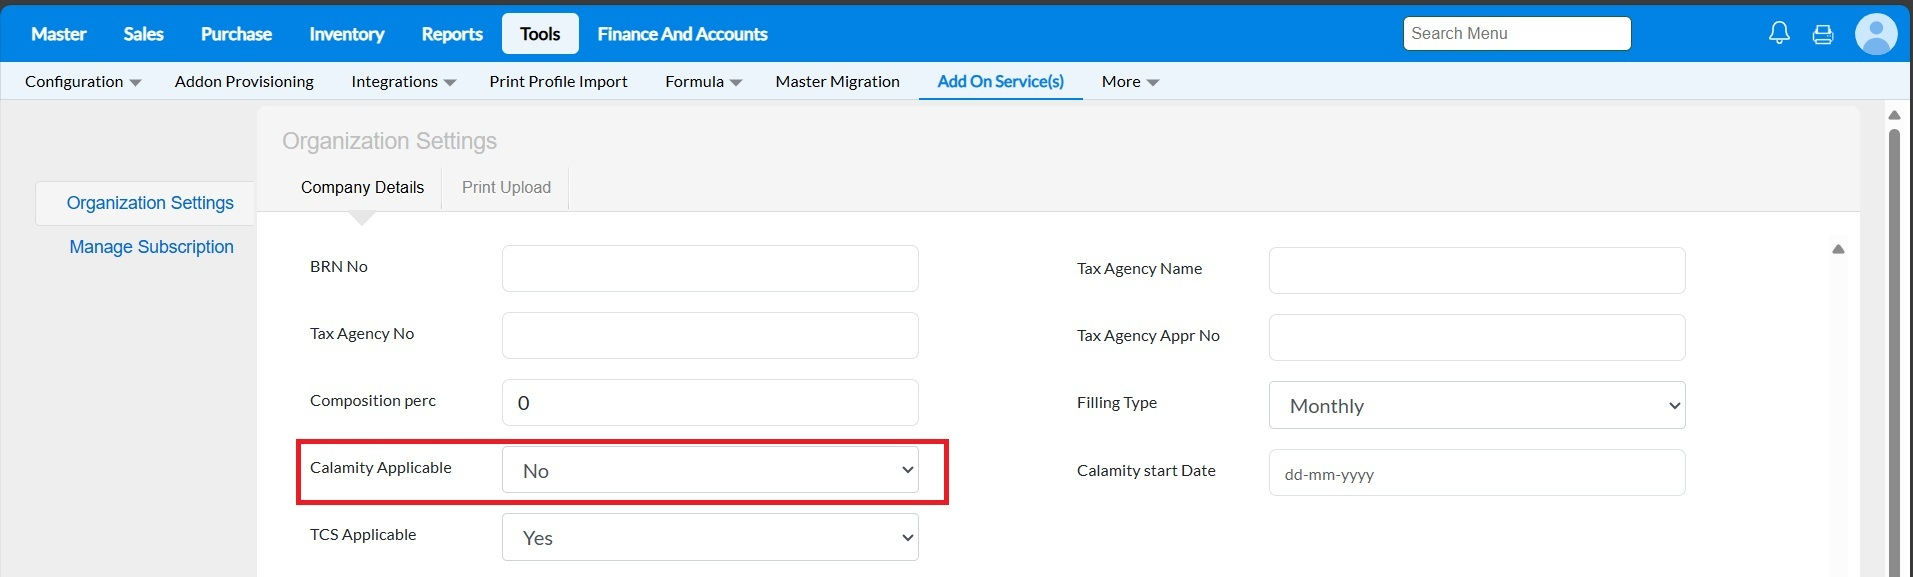
Task: Click the Search Menu field
Action: 1516,33
